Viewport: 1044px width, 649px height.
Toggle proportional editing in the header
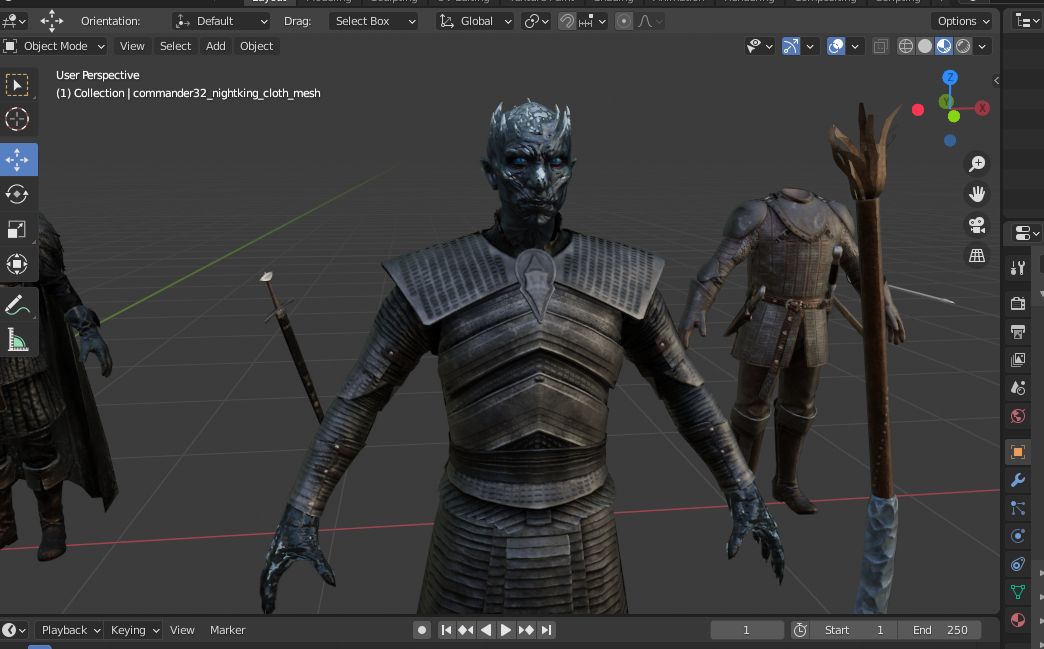(x=624, y=21)
